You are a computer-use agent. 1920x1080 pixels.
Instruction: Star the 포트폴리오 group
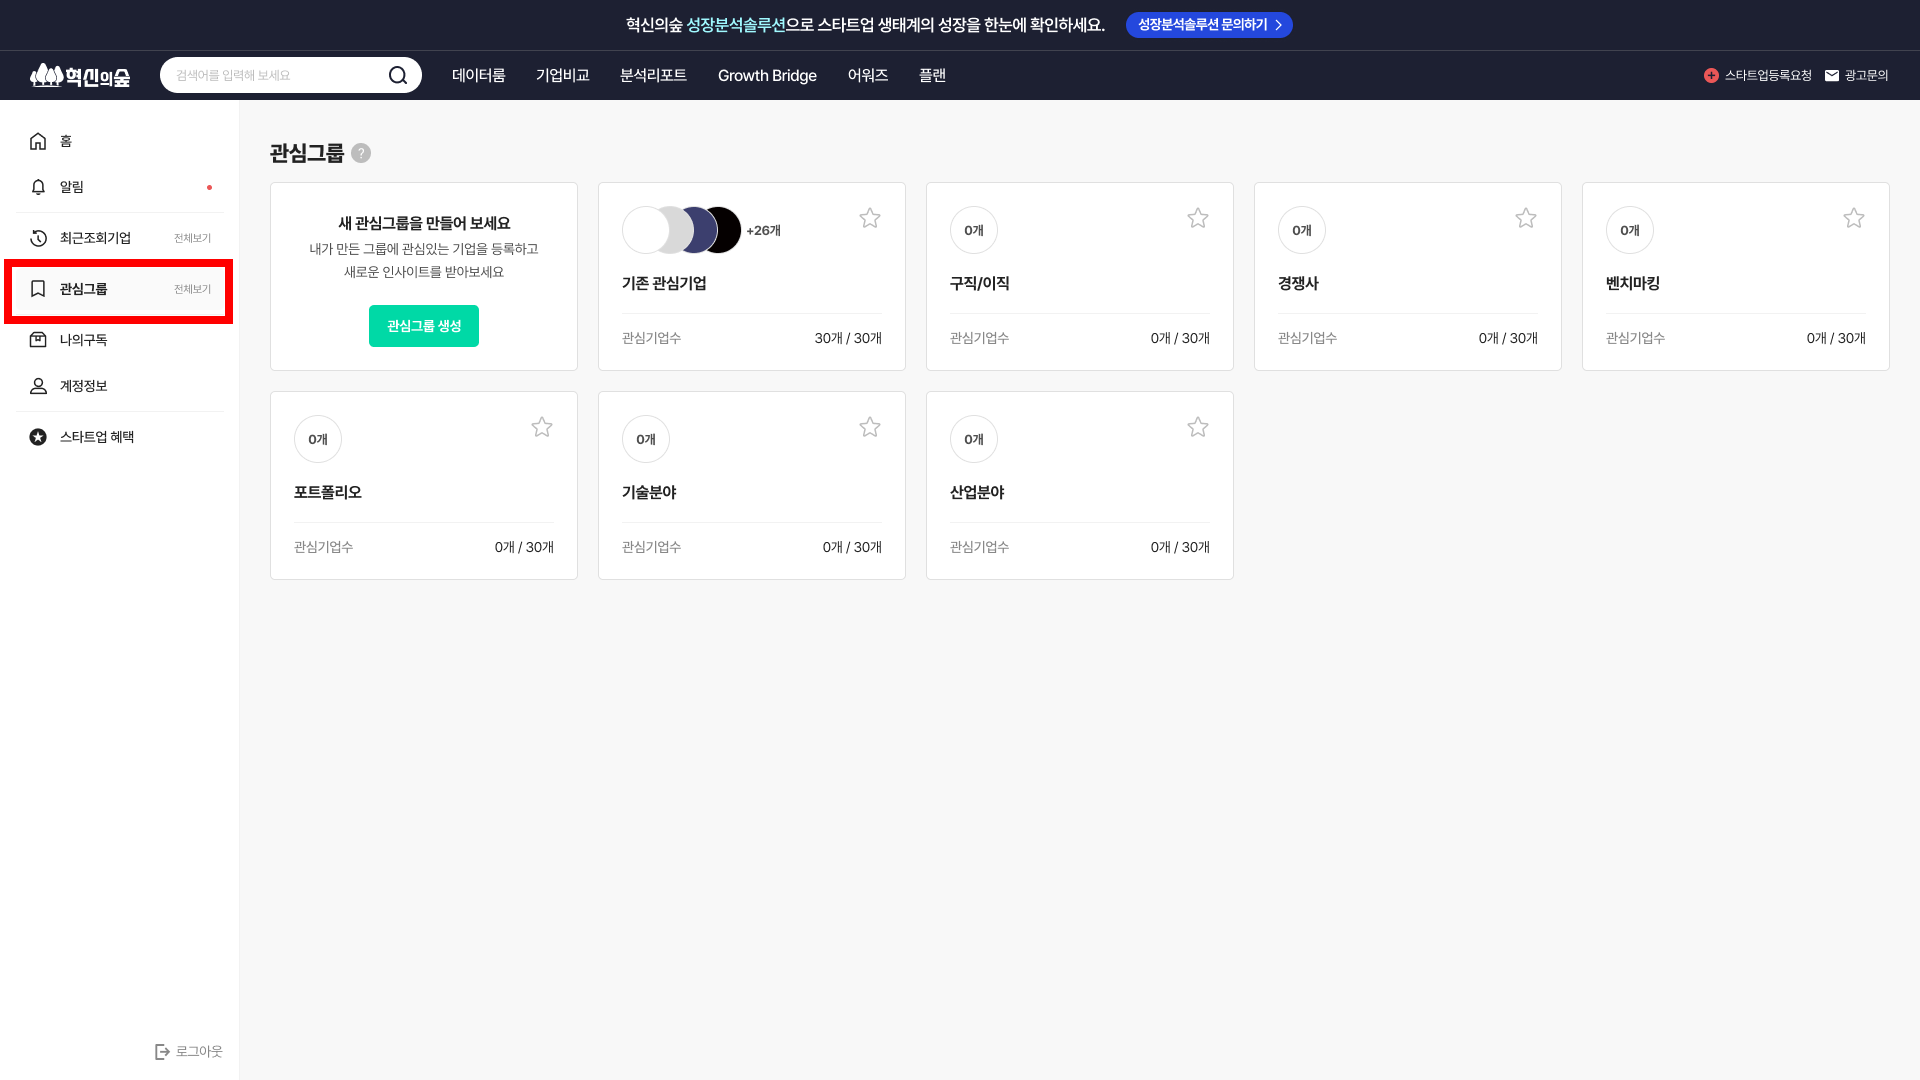click(542, 427)
